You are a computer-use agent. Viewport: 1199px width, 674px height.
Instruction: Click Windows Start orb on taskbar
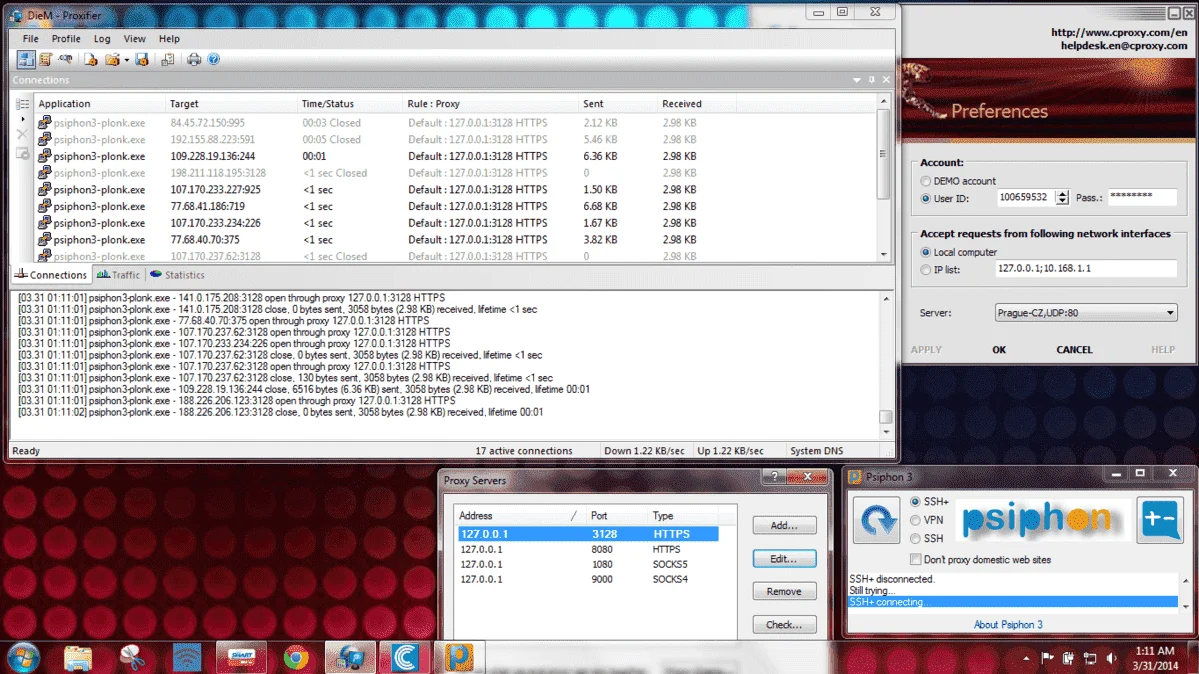23,657
